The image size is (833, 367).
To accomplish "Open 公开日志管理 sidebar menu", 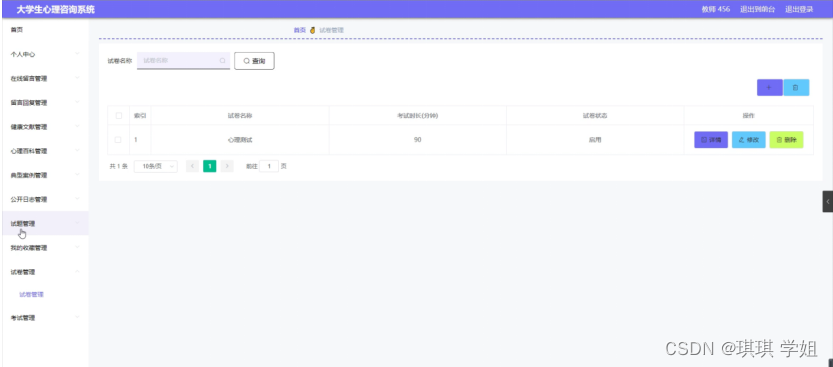I will 46,199.
